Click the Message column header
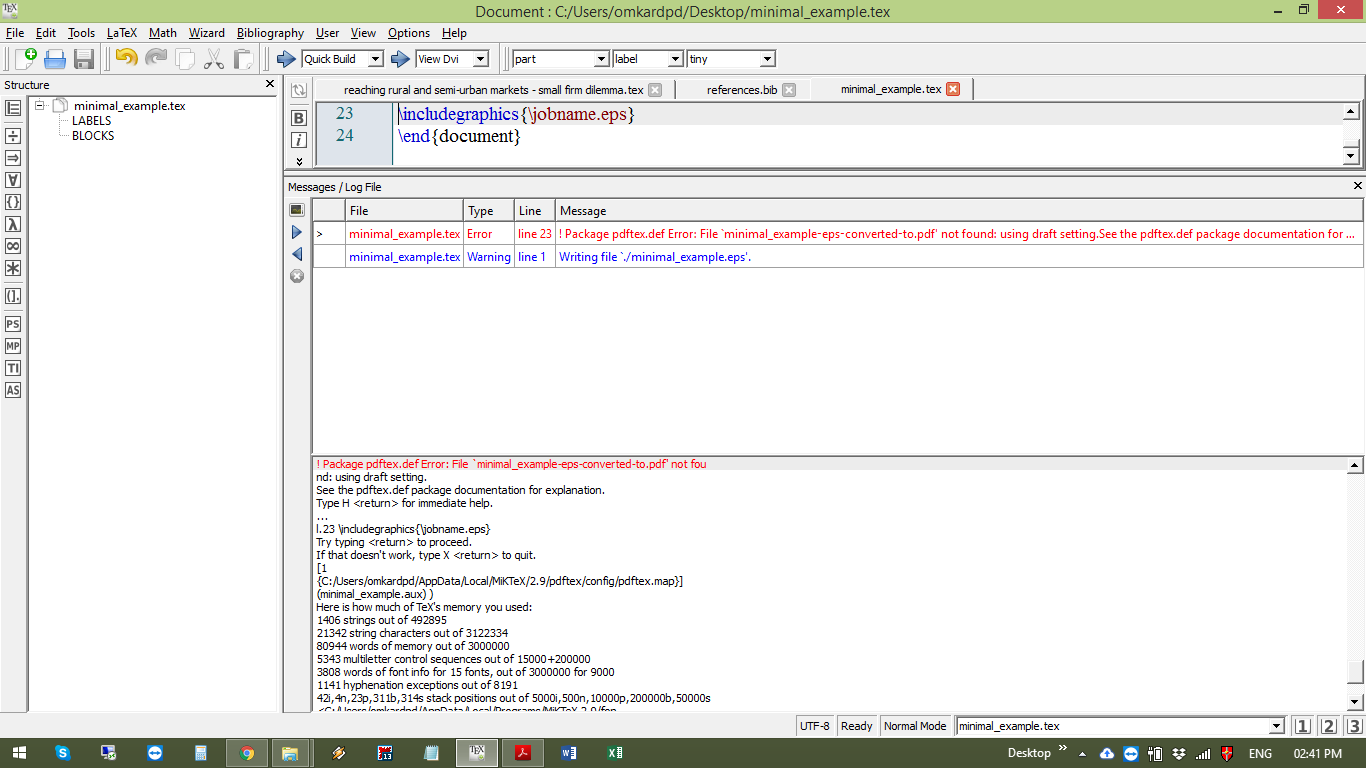The height and width of the screenshot is (768, 1366). (959, 210)
